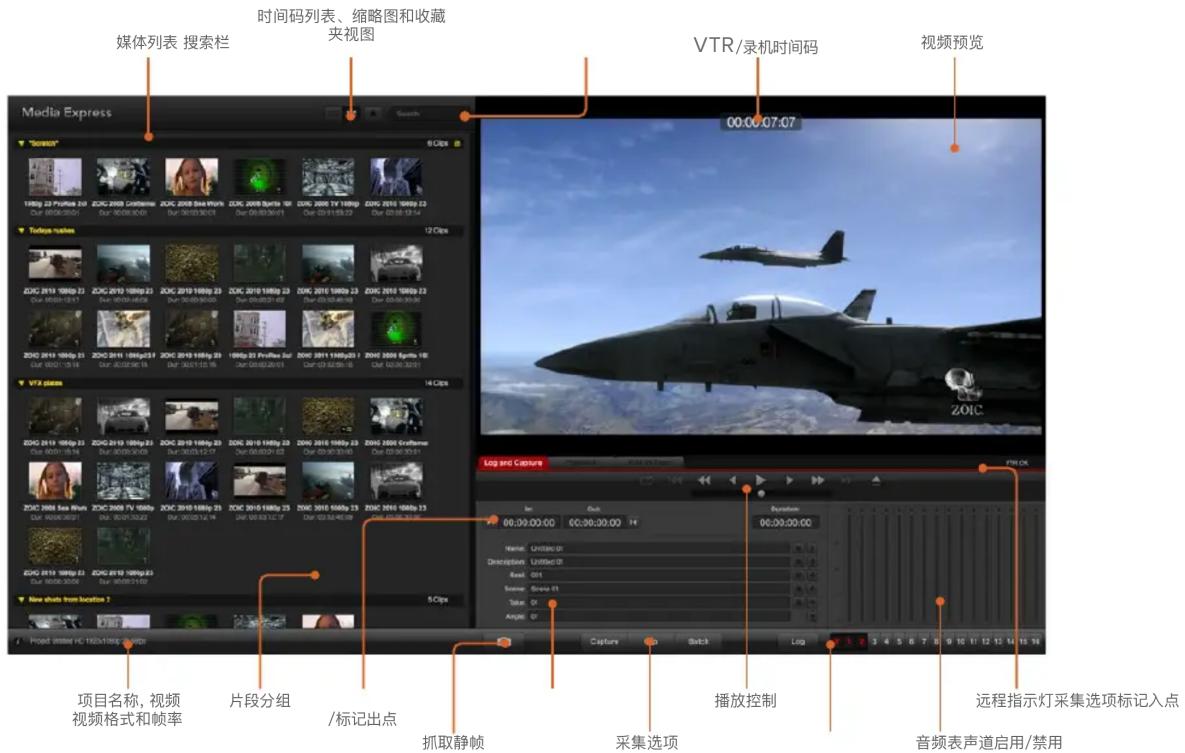Switch media list to timecode list view
1185x753 pixels.
(333, 113)
